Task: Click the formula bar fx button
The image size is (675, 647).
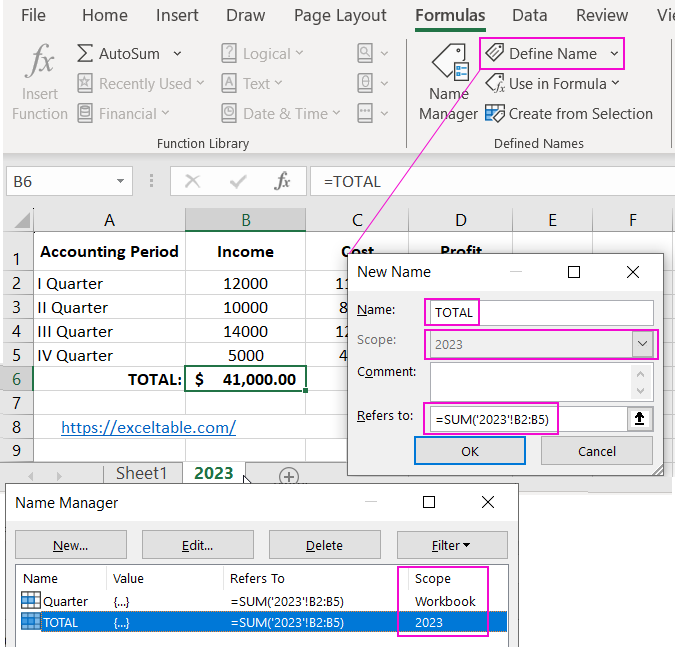Action: [283, 181]
